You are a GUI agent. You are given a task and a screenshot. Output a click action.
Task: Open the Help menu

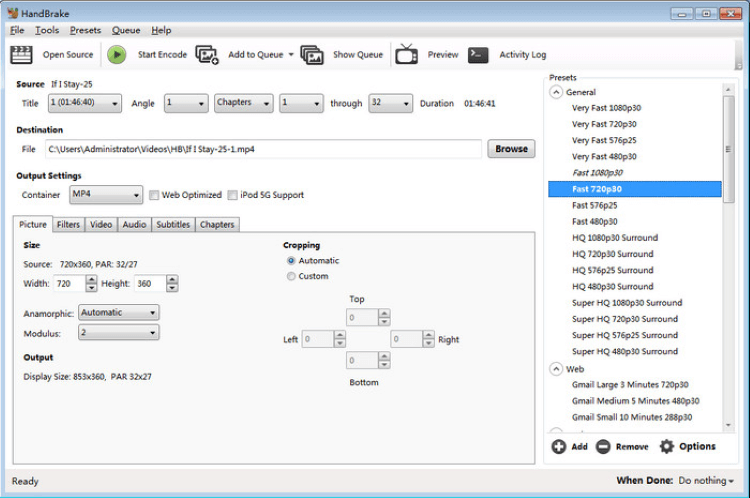click(x=161, y=30)
